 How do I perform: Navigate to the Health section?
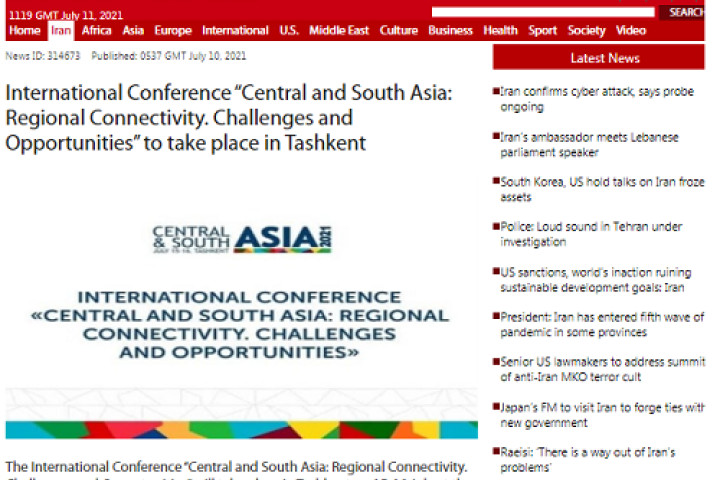500,31
